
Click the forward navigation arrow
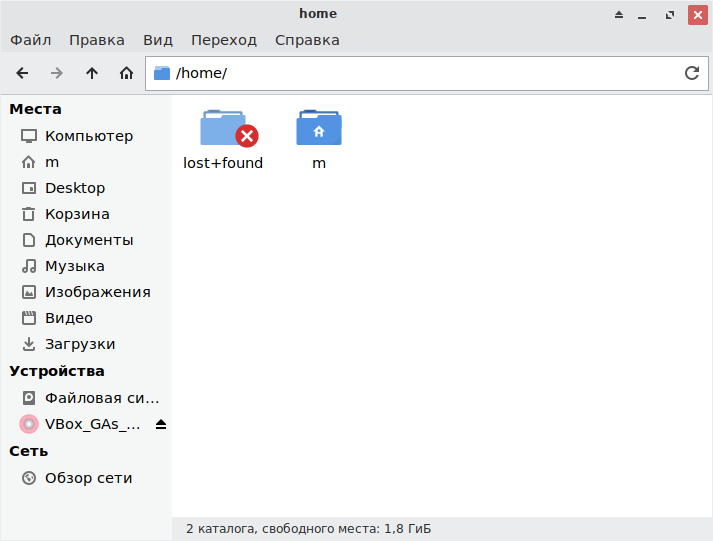click(x=57, y=73)
